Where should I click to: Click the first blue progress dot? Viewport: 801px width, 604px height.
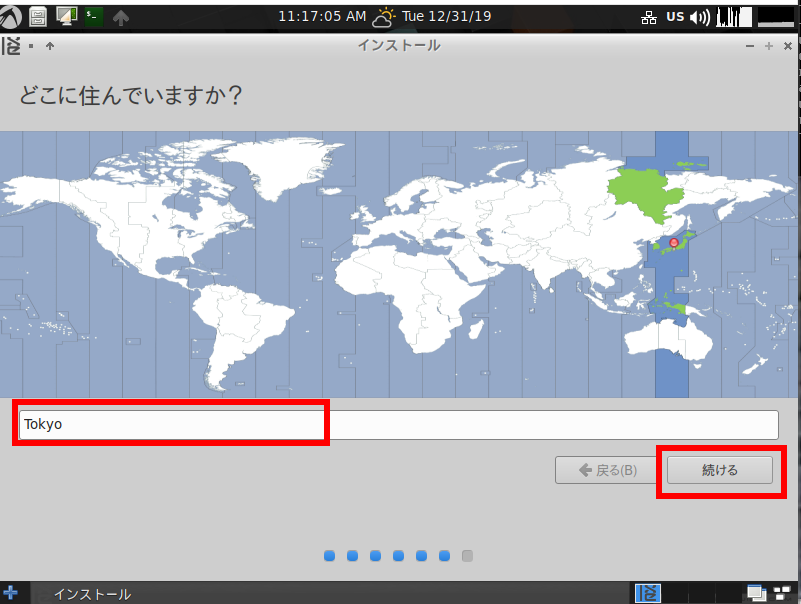(329, 555)
